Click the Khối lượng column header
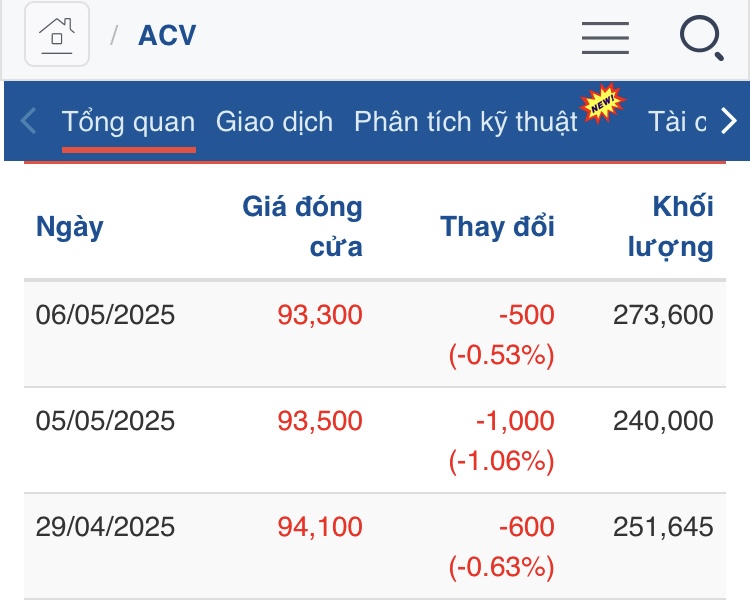Screen dimensions: 750x601 click(x=671, y=227)
